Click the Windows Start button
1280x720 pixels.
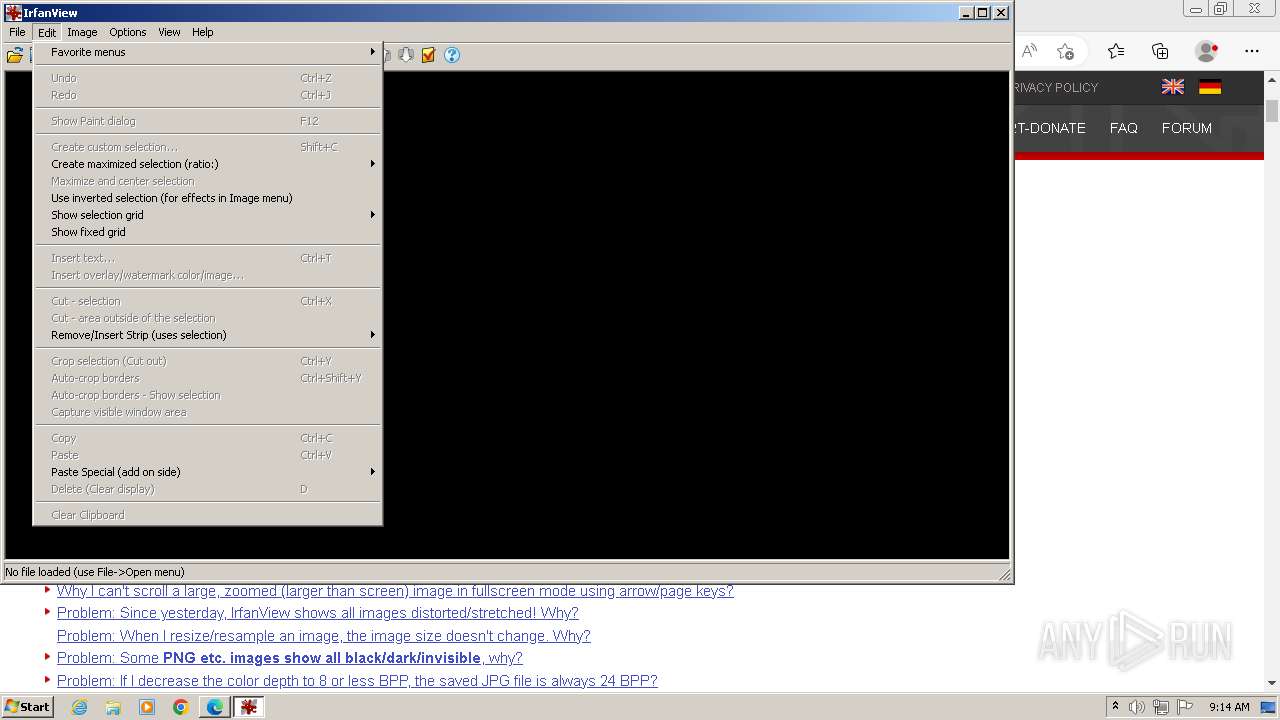[x=27, y=707]
